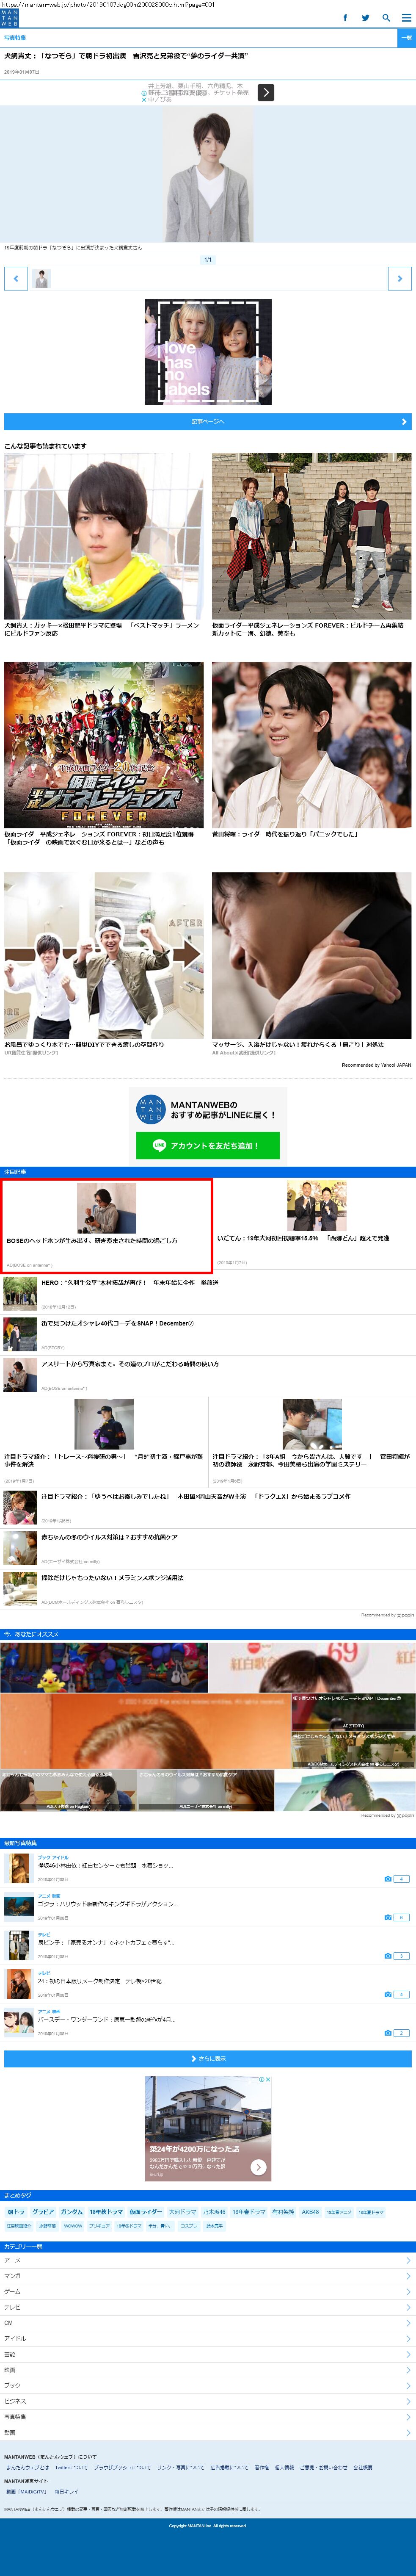The height and width of the screenshot is (2576, 416).
Task: Expand the ゲーム category row
Action: [x=208, y=2291]
